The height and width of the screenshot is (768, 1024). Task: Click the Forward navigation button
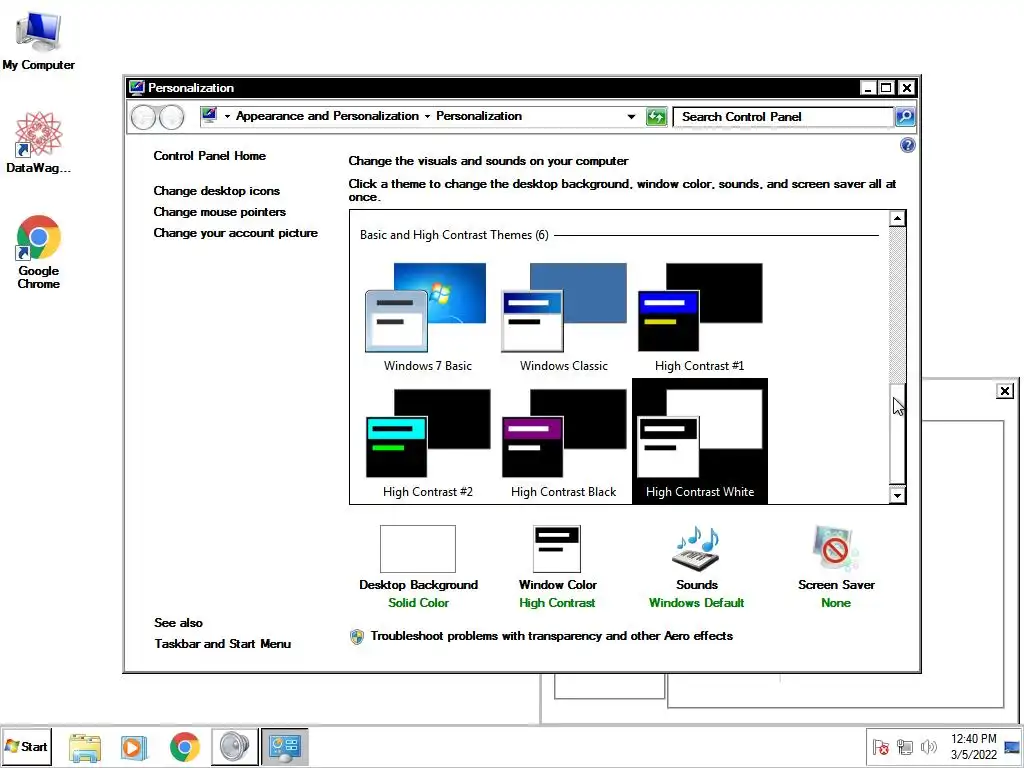(172, 117)
